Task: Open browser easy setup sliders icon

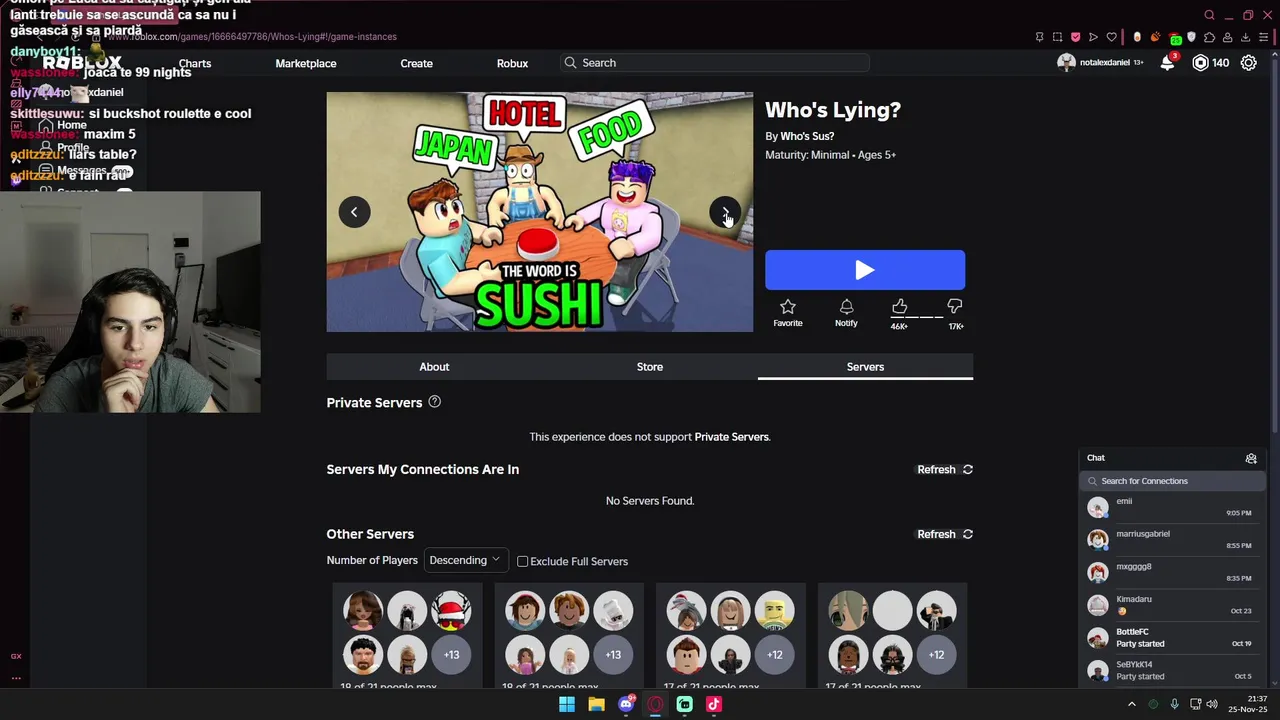Action: [x=1263, y=37]
